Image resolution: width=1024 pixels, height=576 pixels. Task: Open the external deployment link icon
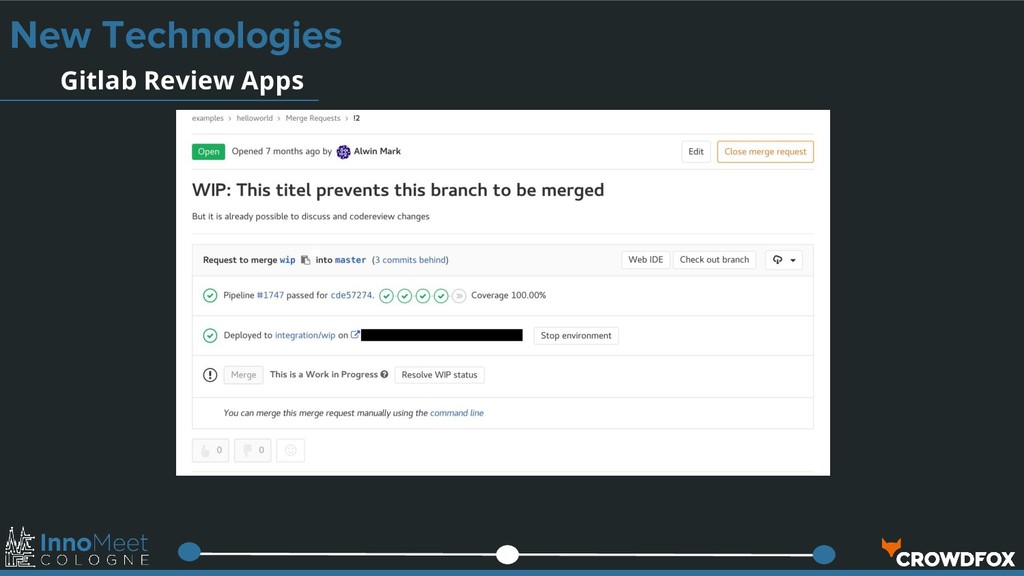point(355,335)
